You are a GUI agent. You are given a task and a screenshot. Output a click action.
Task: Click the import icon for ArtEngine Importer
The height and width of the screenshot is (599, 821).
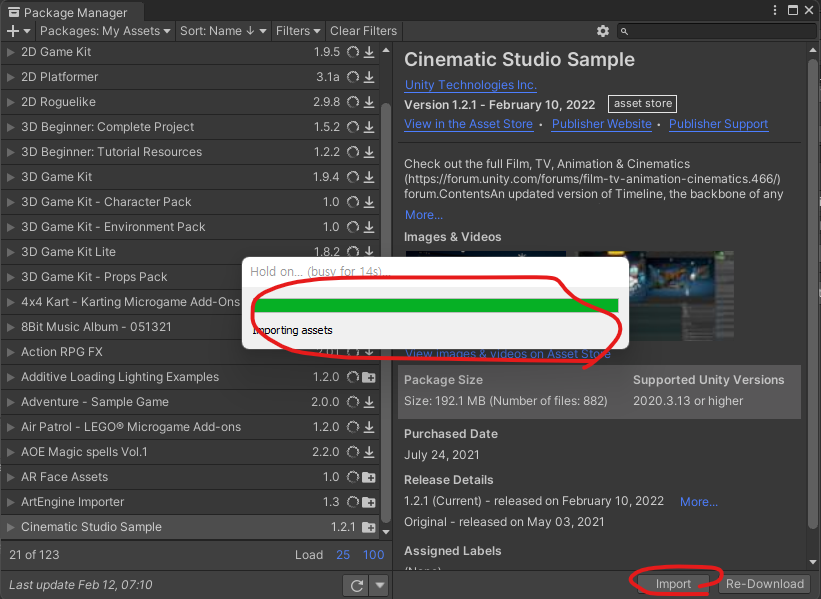[369, 502]
